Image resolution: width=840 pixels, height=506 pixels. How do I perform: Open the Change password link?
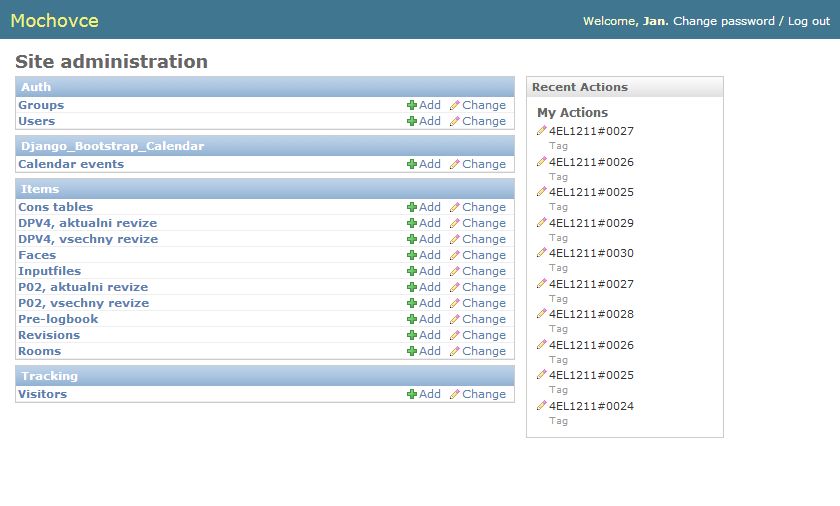[x=723, y=21]
